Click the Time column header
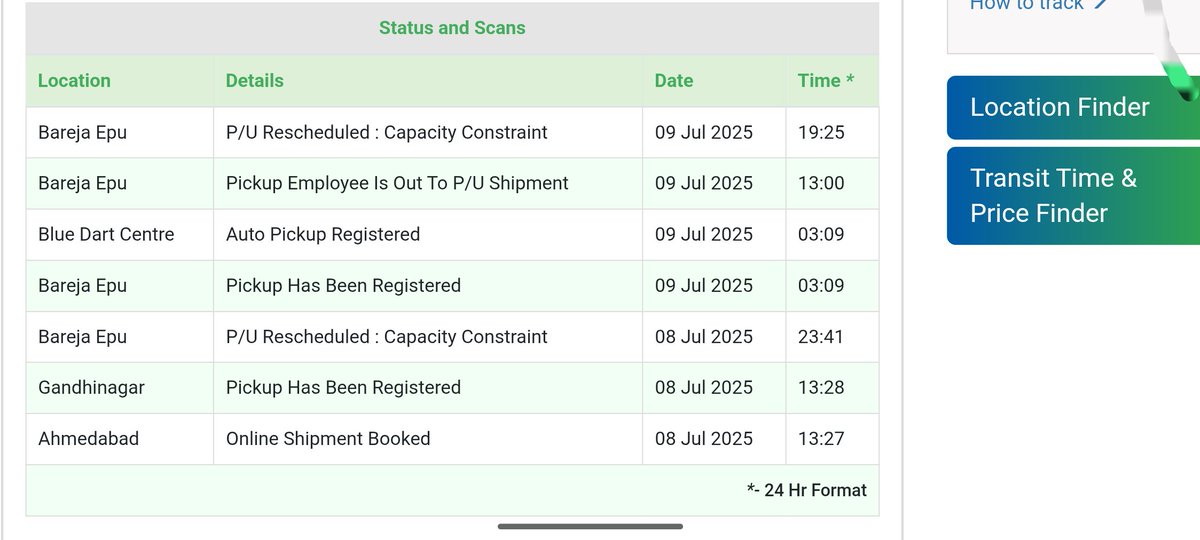 click(x=826, y=81)
